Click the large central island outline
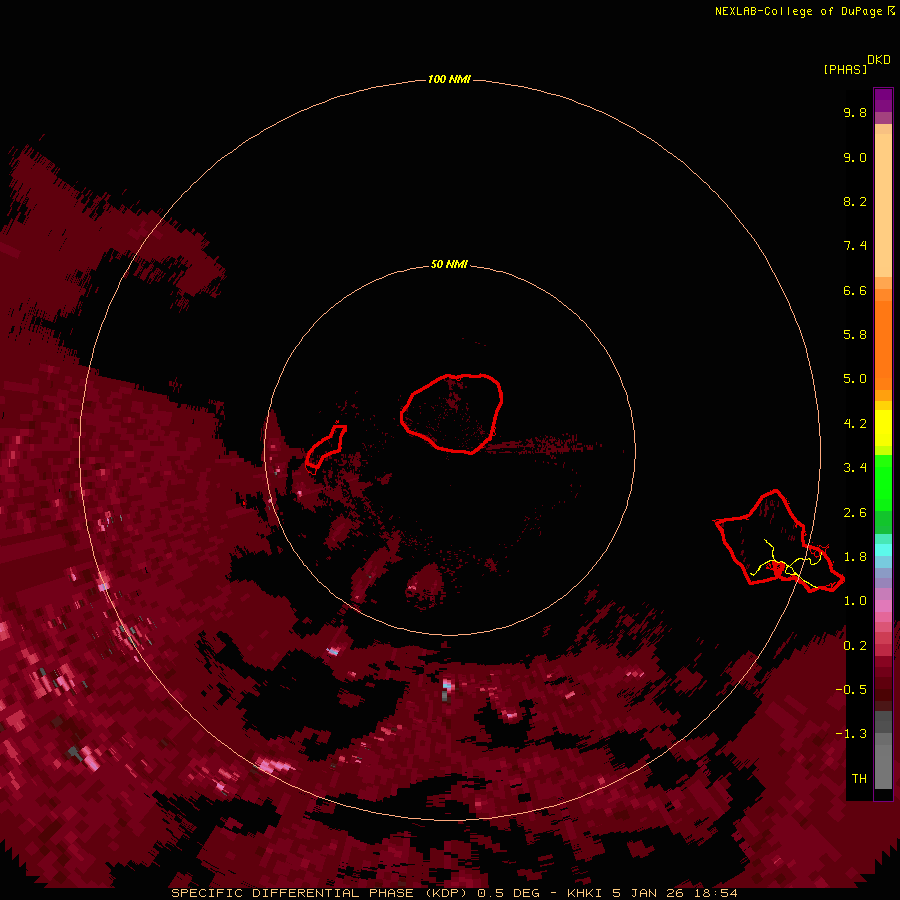This screenshot has width=900, height=900. (452, 414)
